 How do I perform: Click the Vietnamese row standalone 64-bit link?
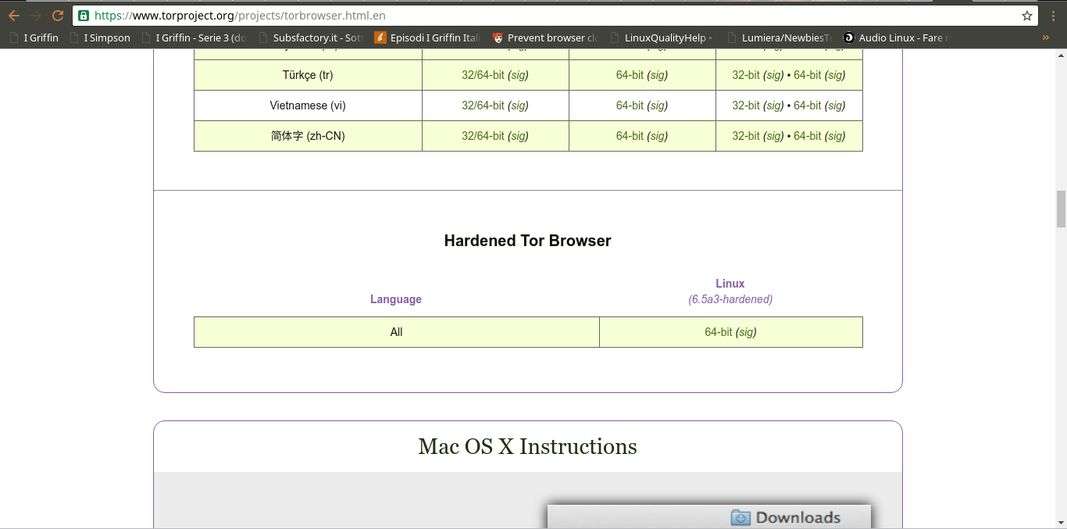pyautogui.click(x=629, y=106)
